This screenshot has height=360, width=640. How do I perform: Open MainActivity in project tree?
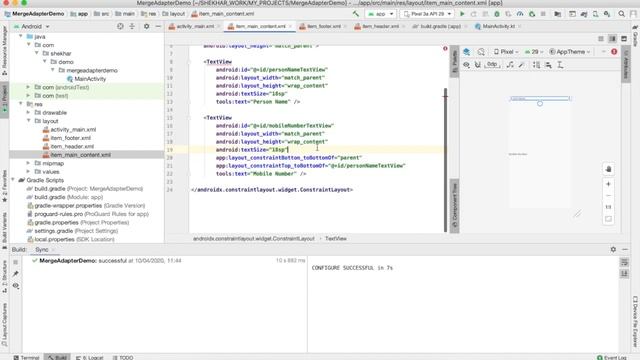pos(90,79)
